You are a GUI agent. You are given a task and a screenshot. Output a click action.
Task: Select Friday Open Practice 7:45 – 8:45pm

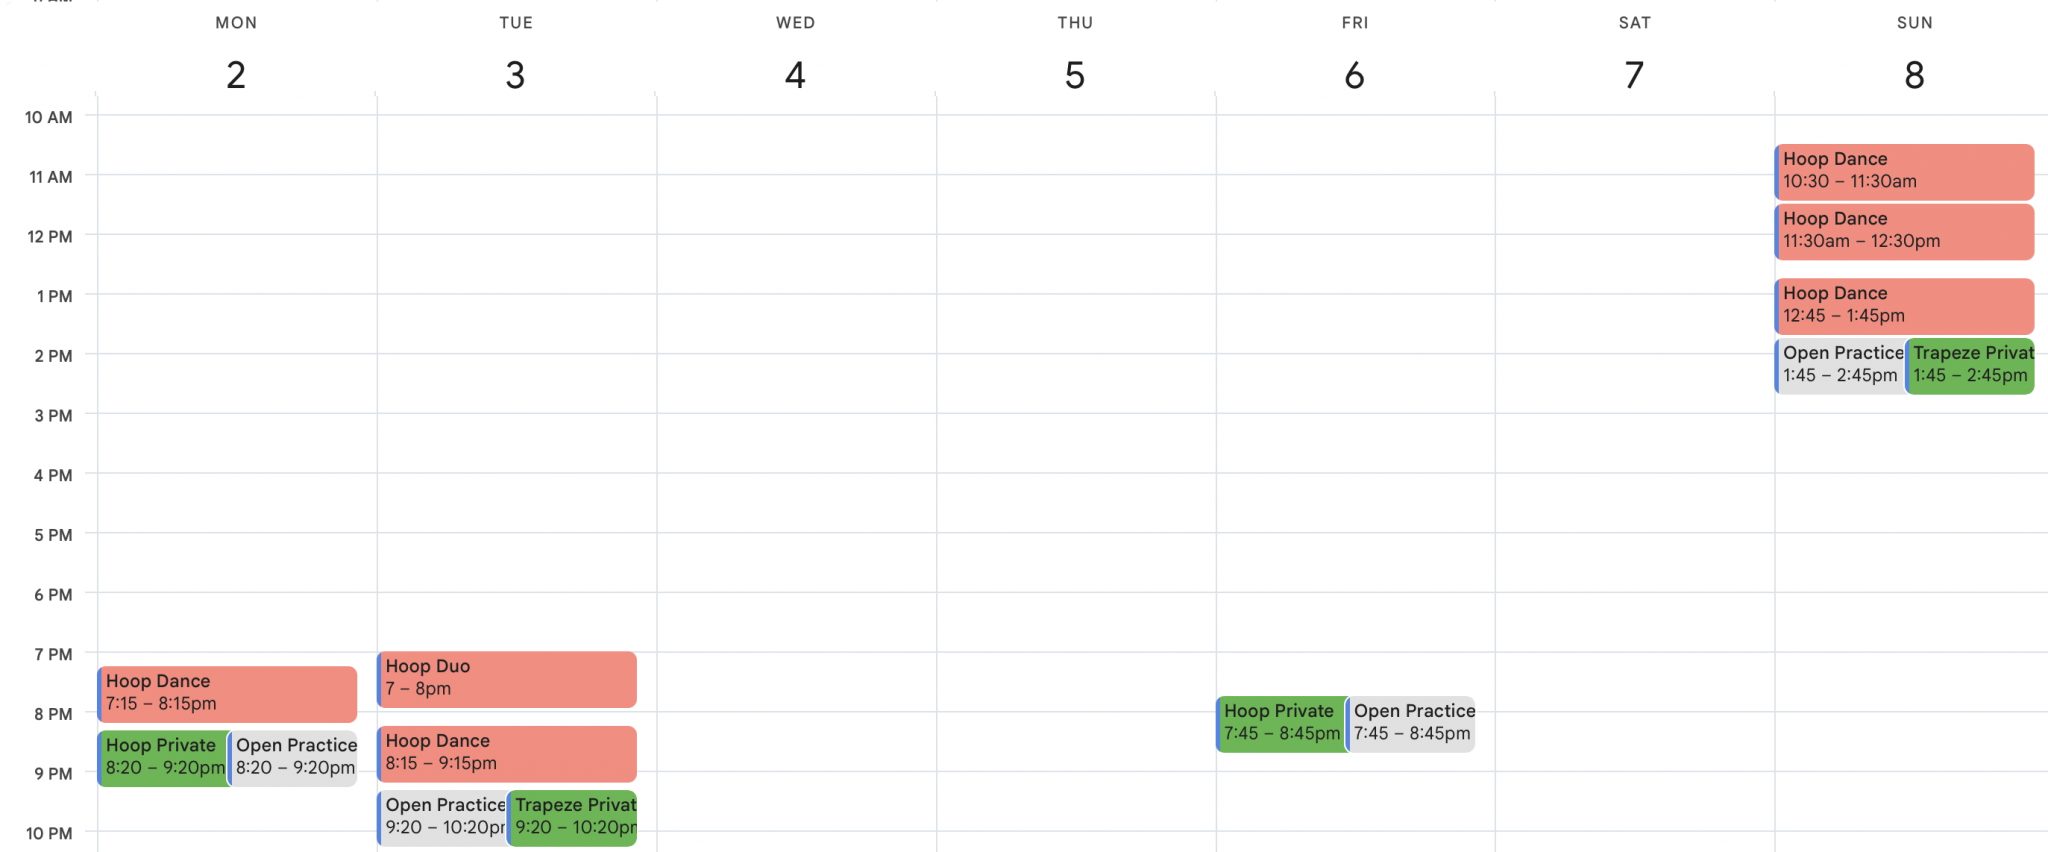(x=1411, y=724)
